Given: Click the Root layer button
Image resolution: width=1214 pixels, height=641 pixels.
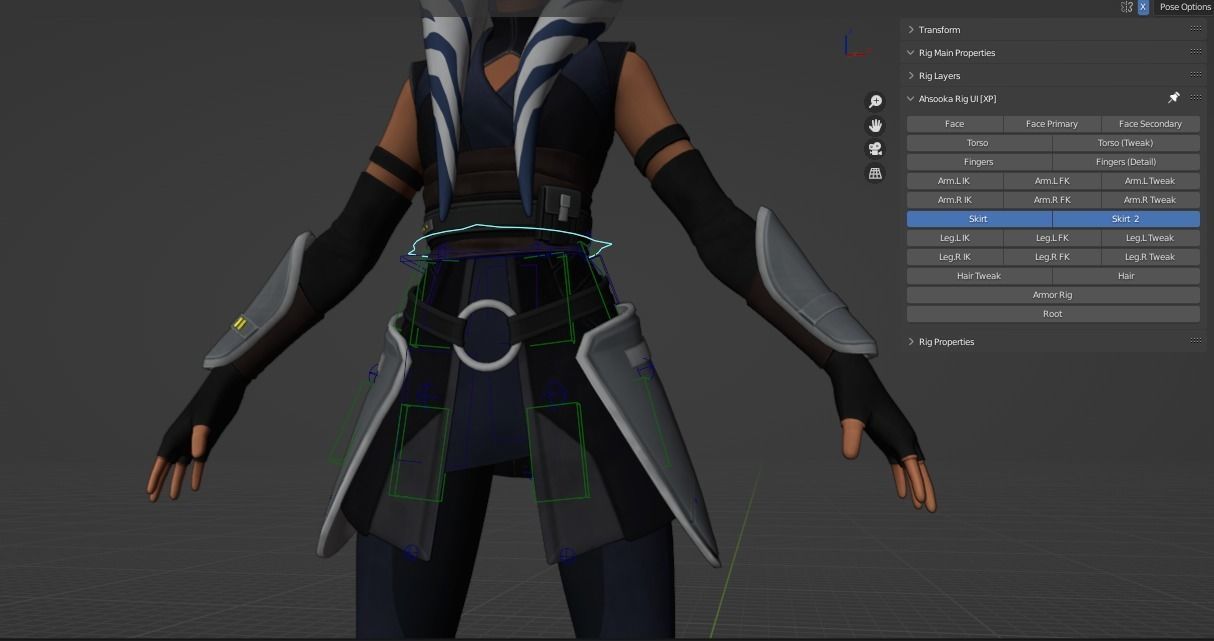Looking at the screenshot, I should pos(1053,314).
